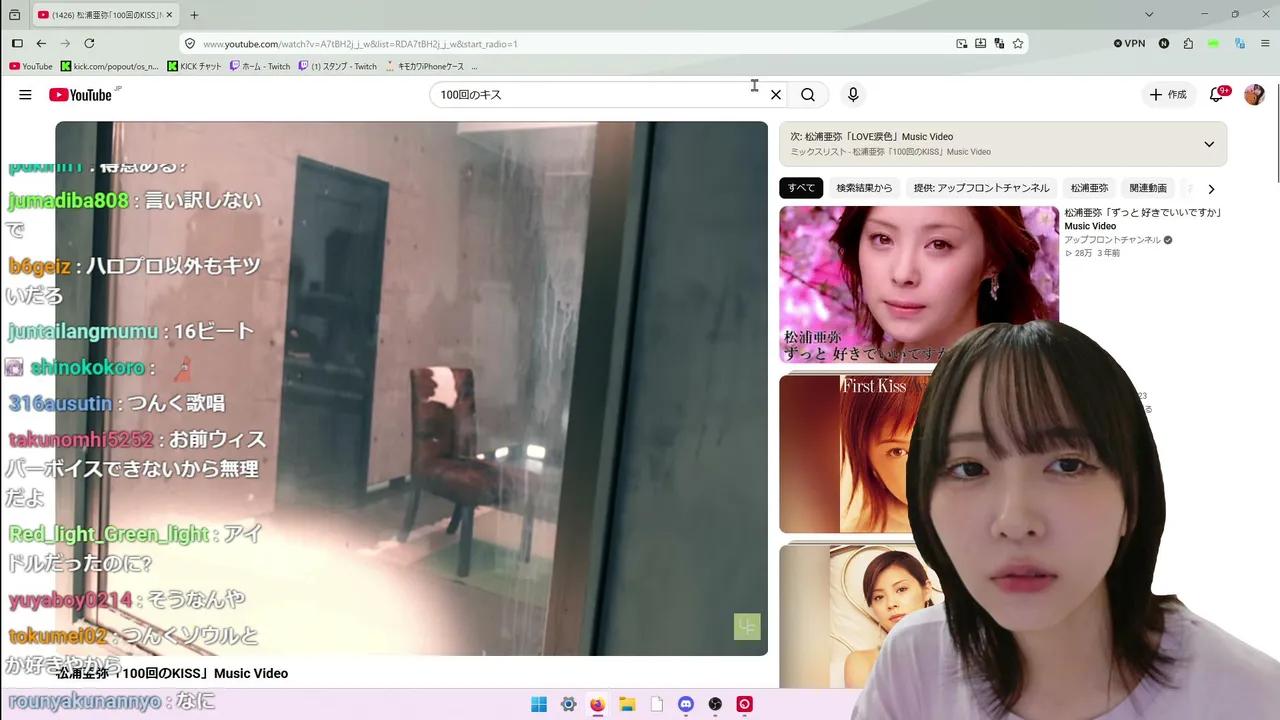Toggle the browser sidebar panel
1280x720 pixels.
[17, 44]
